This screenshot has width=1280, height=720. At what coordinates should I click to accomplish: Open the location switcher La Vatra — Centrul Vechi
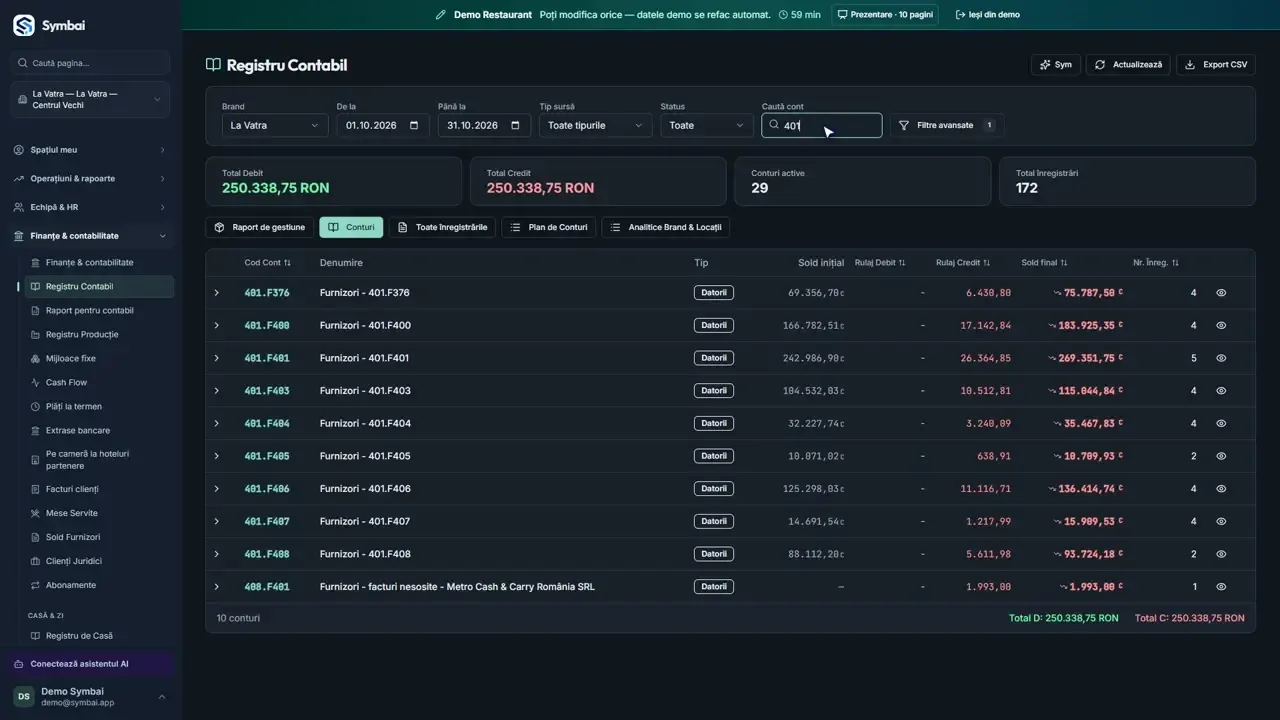pyautogui.click(x=91, y=100)
